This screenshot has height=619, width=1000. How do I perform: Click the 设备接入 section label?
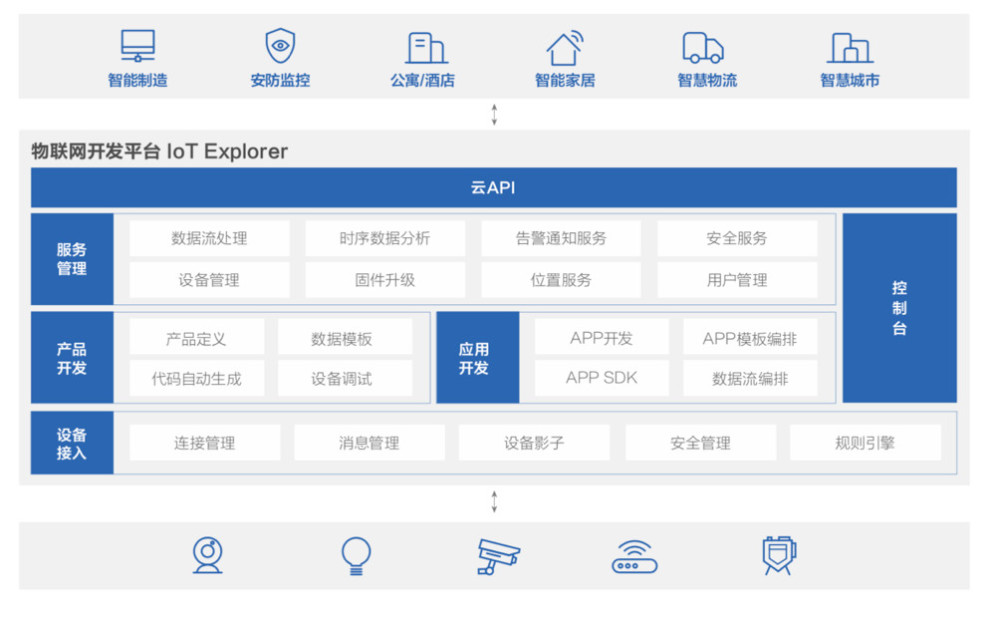pos(72,443)
